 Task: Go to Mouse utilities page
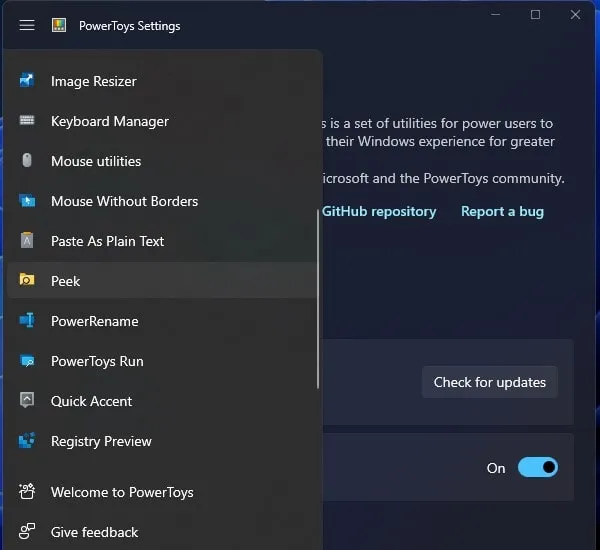pyautogui.click(x=163, y=161)
